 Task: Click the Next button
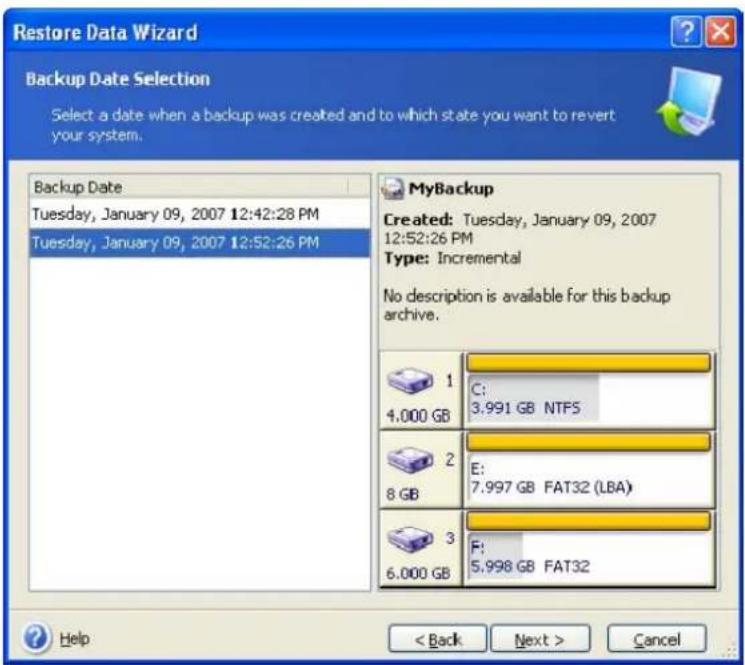click(540, 639)
